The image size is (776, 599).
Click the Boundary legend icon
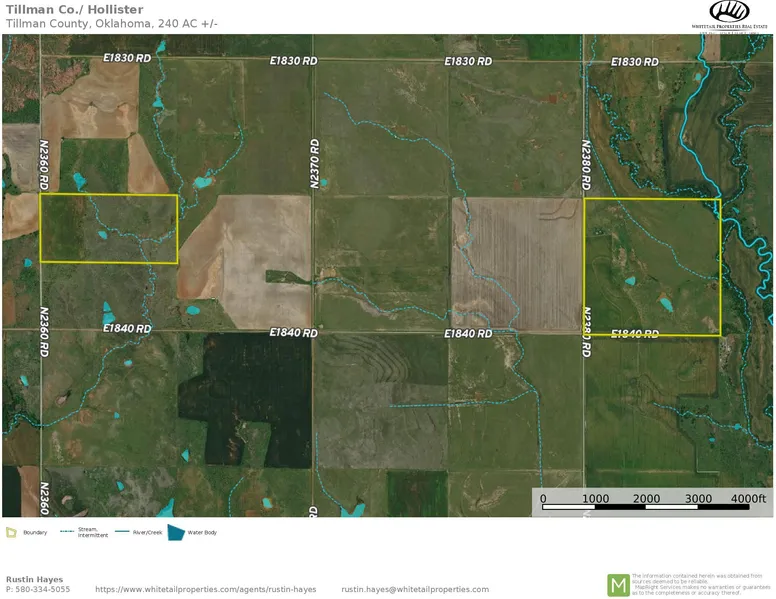click(x=11, y=533)
